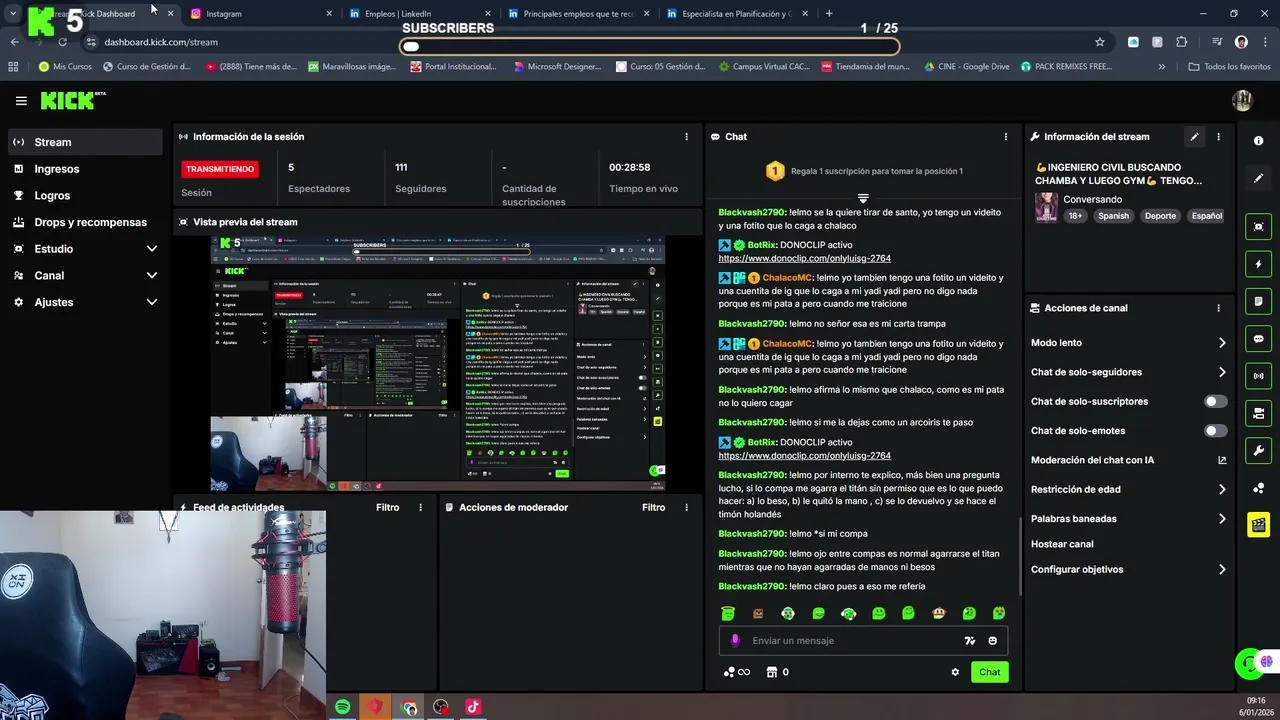This screenshot has width=1280, height=720.
Task: Toggle Chat de solo-suscriptores switch
Action: tap(1215, 401)
